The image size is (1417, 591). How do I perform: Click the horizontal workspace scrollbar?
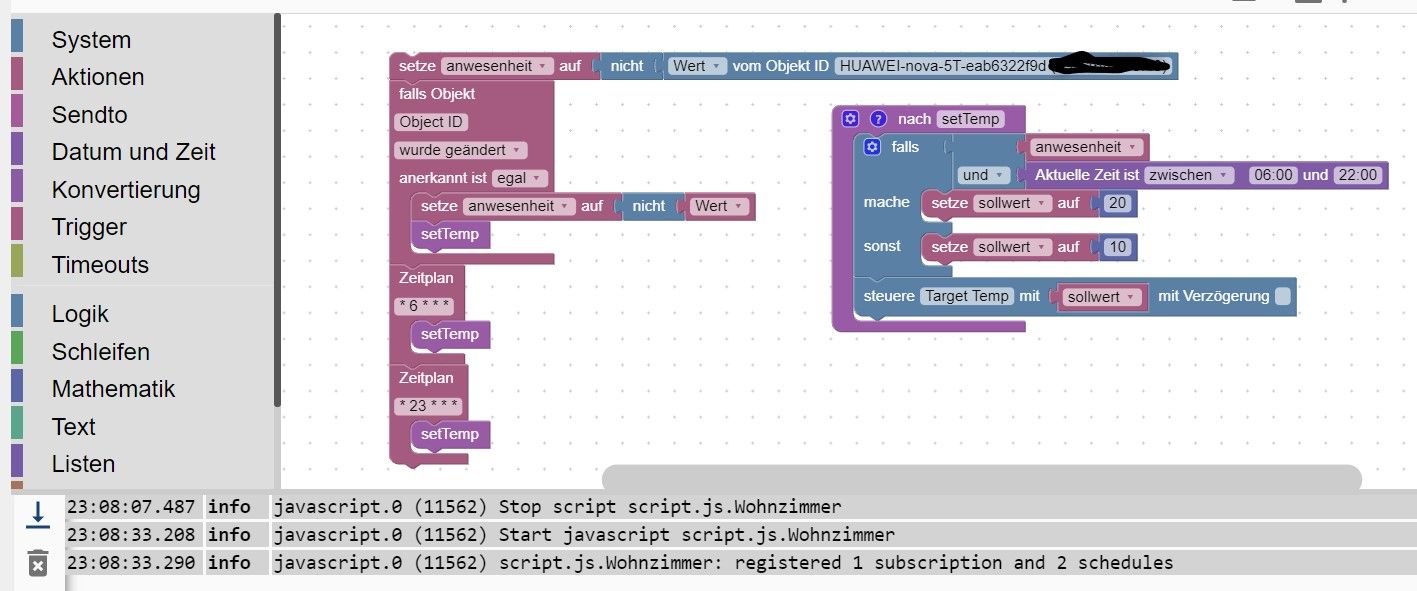(982, 478)
